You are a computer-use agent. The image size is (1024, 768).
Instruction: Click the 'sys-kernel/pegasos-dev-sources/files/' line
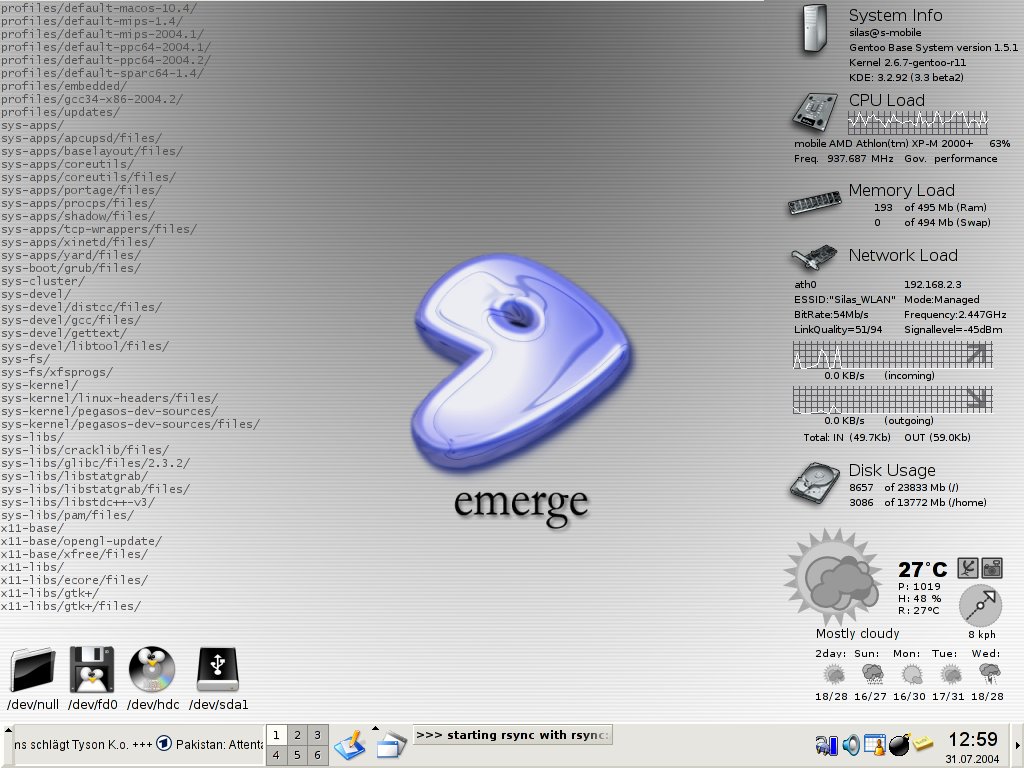tap(130, 424)
